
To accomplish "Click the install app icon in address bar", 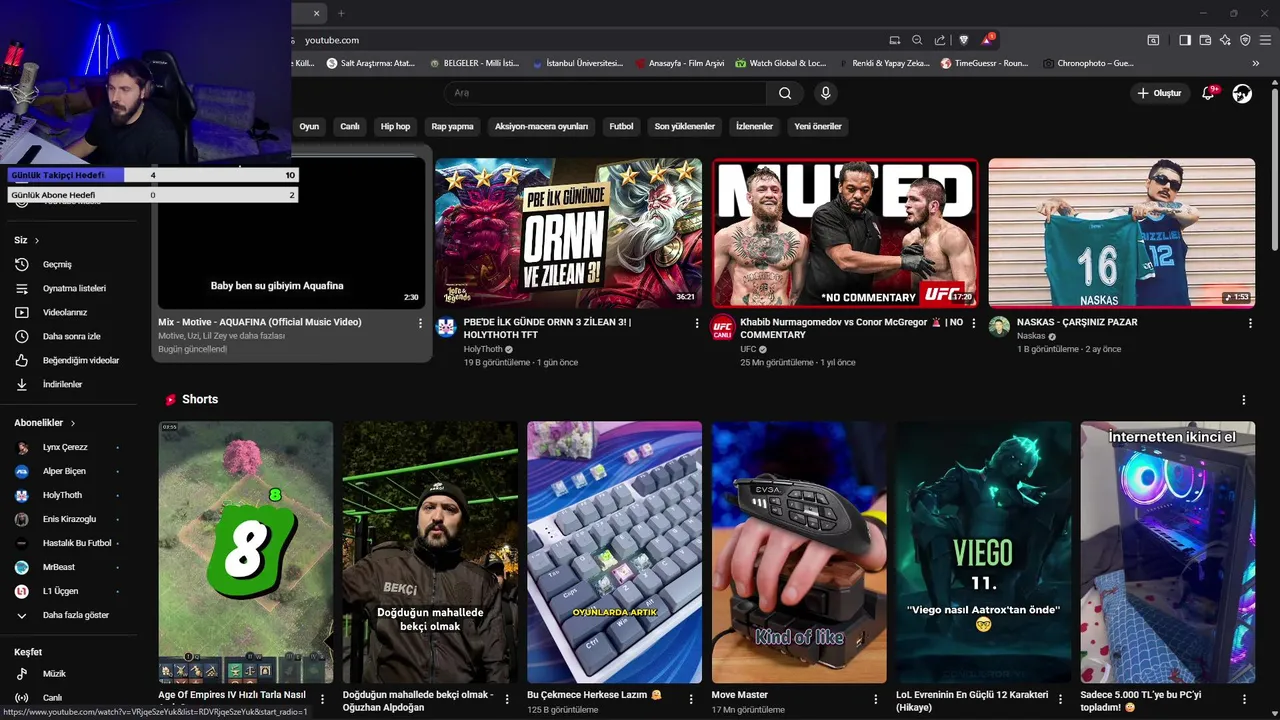I will 895,40.
